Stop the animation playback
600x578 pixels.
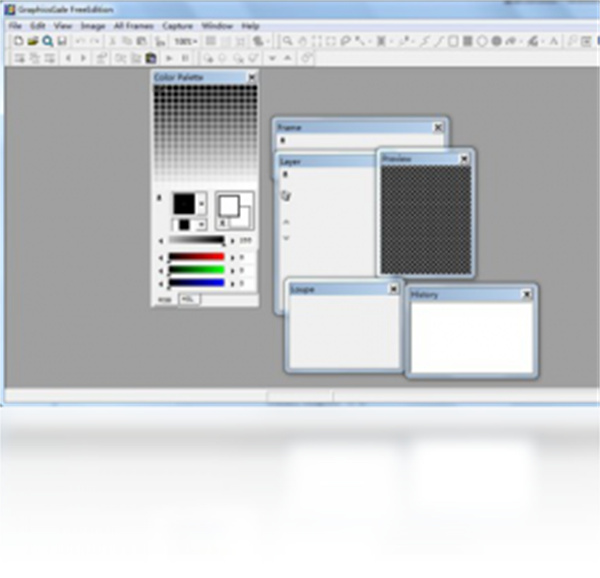click(x=185, y=58)
